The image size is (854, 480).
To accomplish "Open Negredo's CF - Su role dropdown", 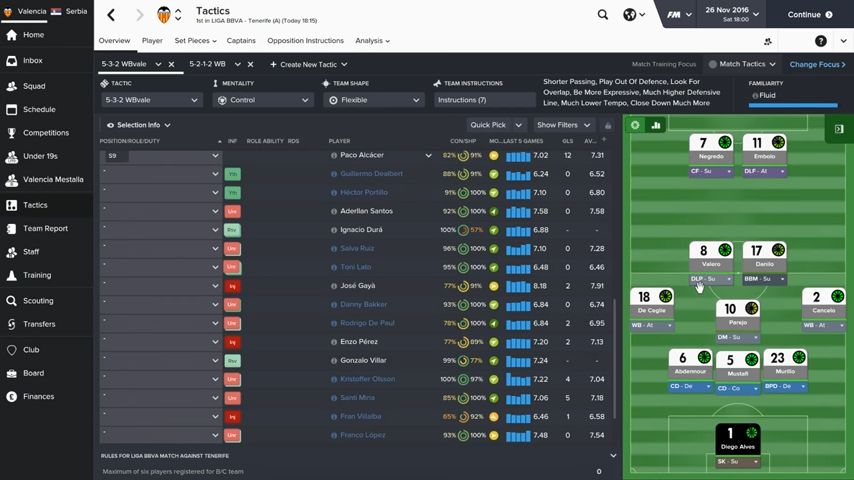I will (x=711, y=172).
